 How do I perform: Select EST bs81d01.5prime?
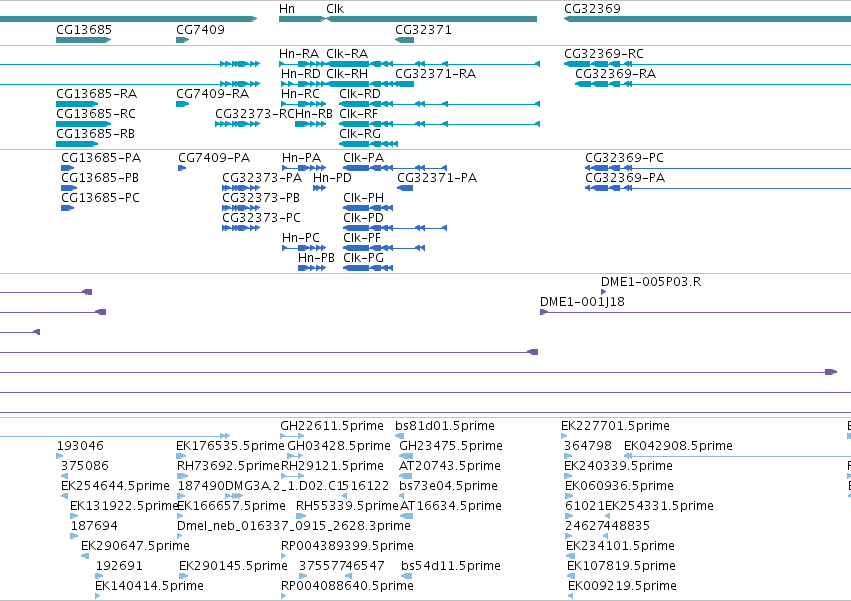coord(445,426)
